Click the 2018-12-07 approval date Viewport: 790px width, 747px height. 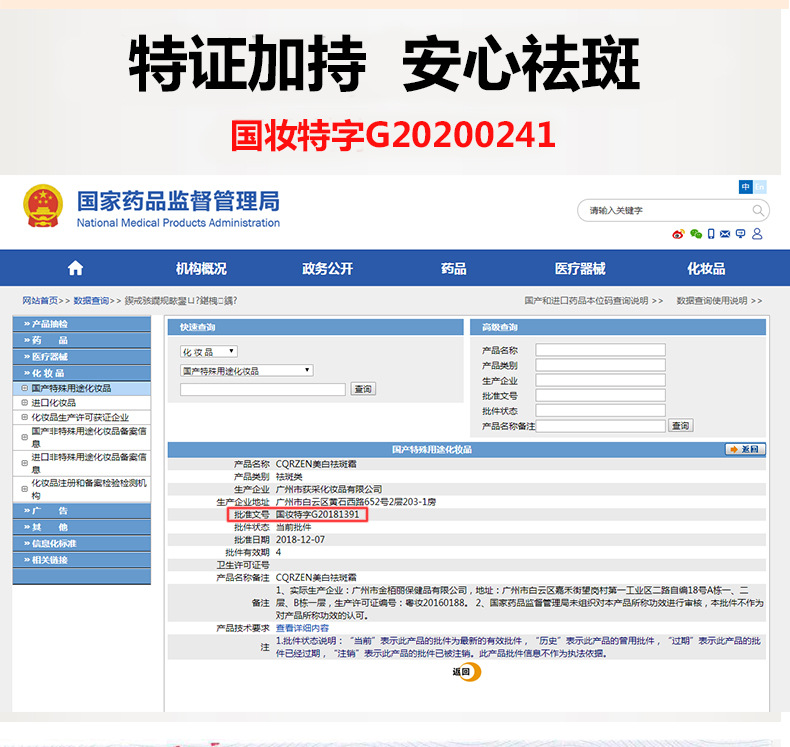(300, 539)
